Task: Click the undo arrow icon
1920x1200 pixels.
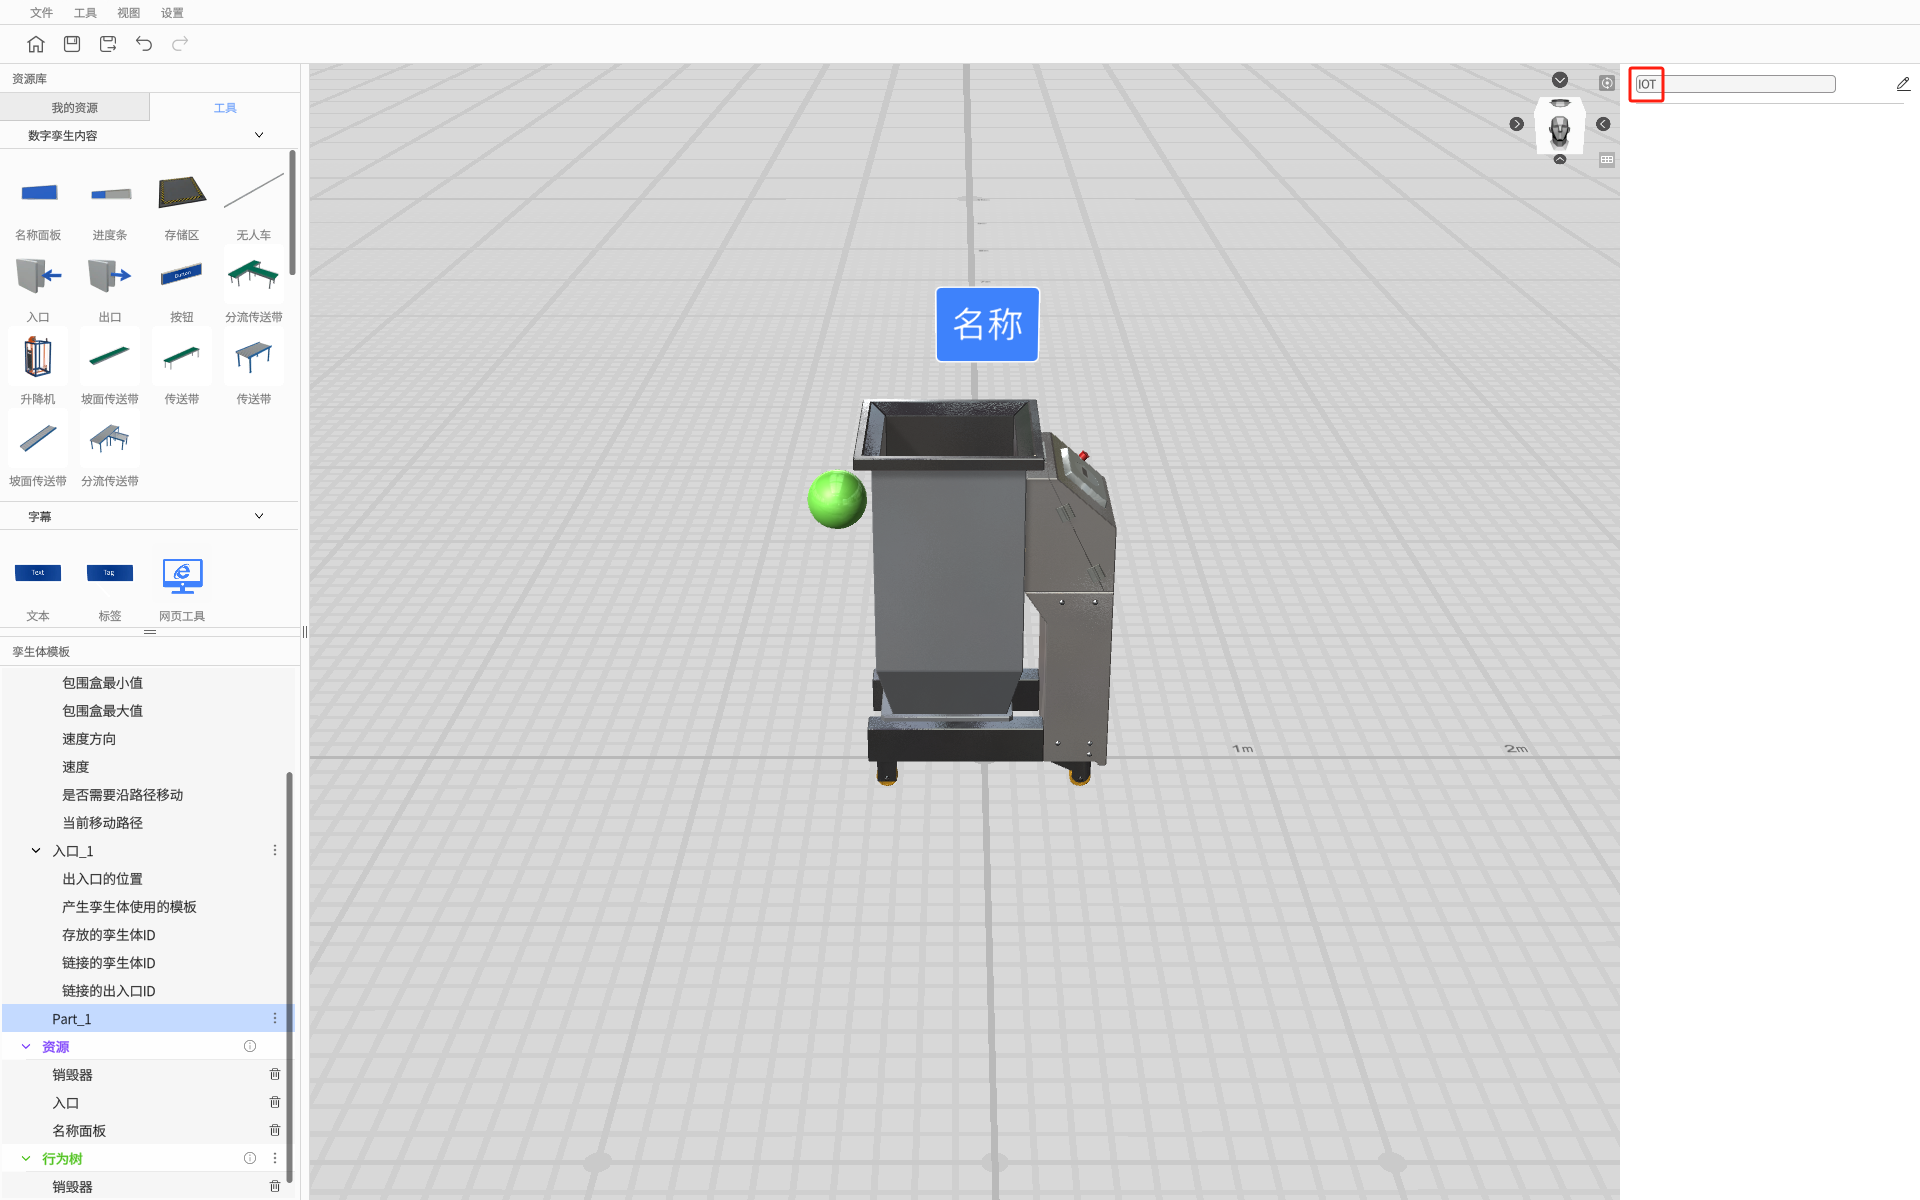Action: coord(144,44)
